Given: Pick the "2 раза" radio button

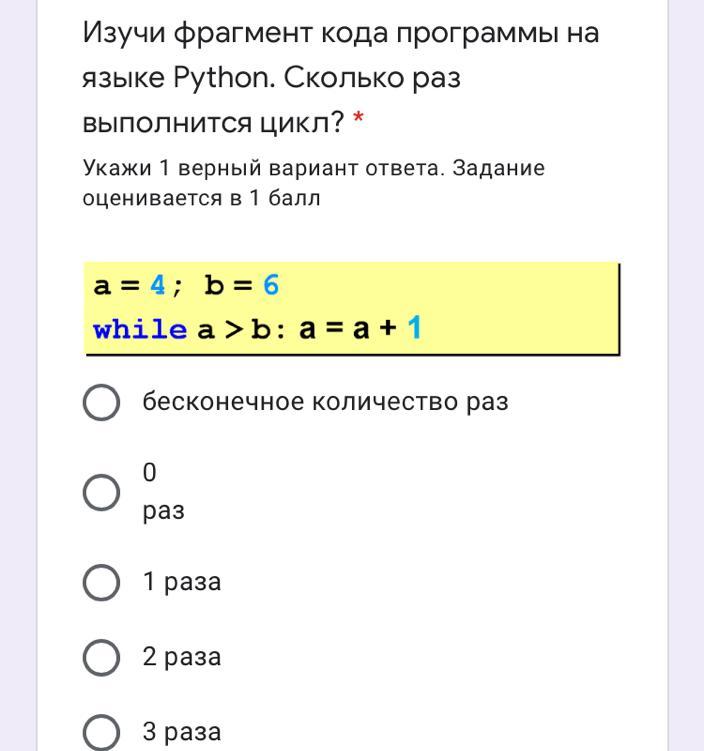Looking at the screenshot, I should pos(101,657).
